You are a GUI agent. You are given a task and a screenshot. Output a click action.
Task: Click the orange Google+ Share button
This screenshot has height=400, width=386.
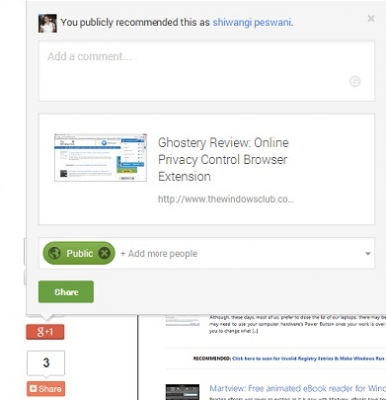pos(46,389)
